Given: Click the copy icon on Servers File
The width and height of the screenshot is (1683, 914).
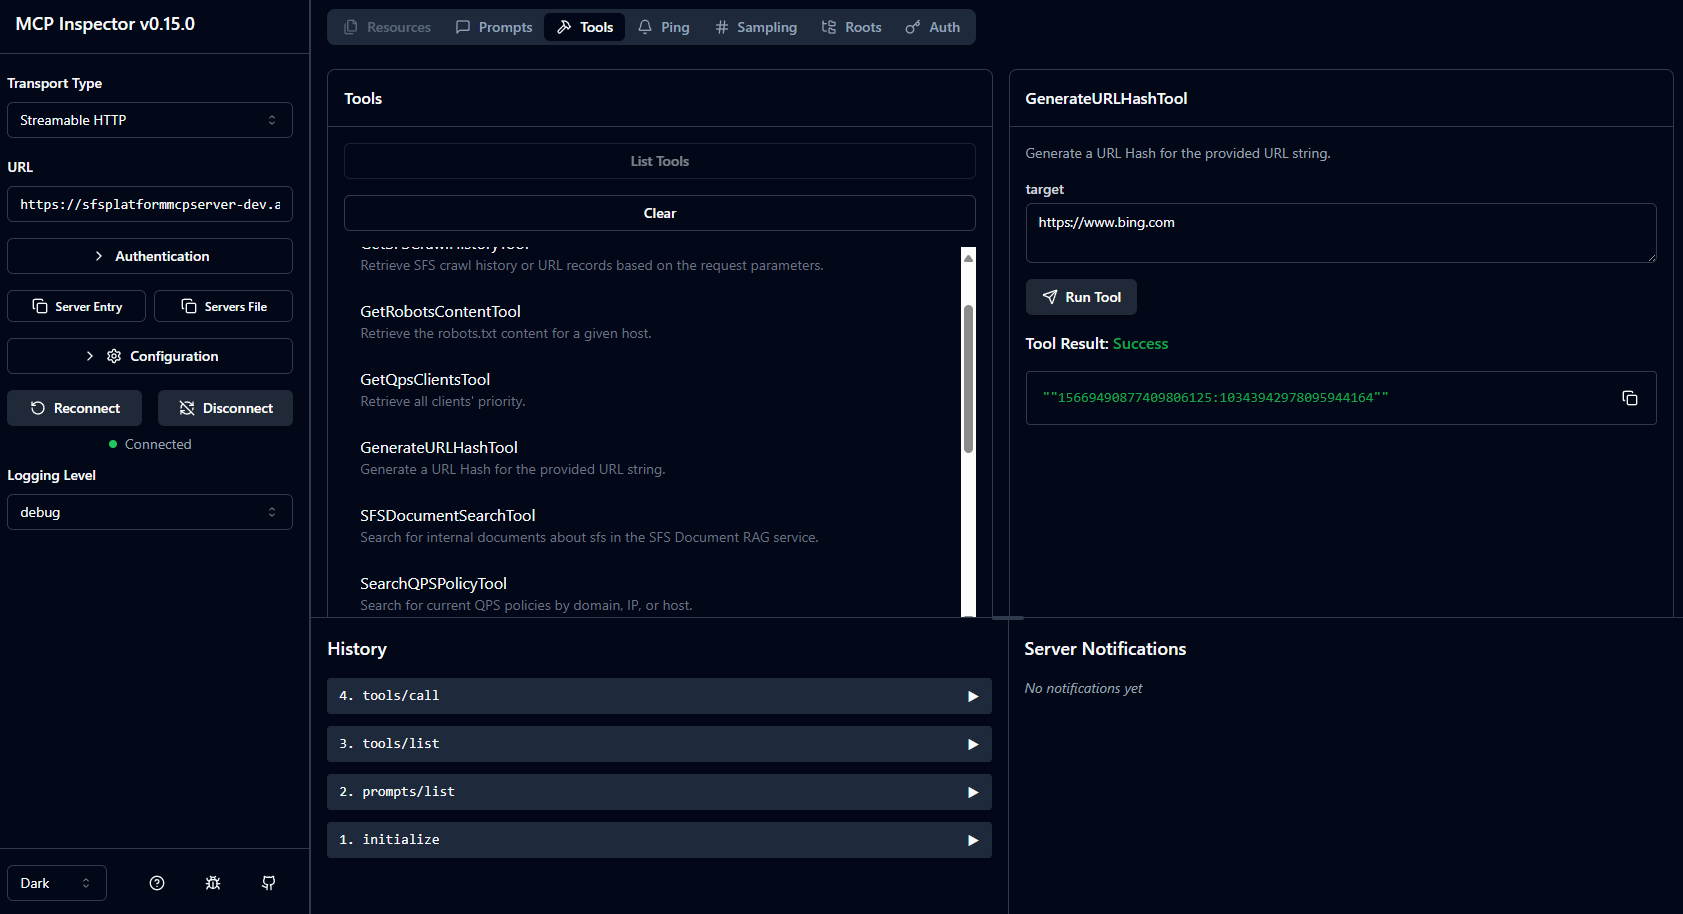Looking at the screenshot, I should point(189,306).
